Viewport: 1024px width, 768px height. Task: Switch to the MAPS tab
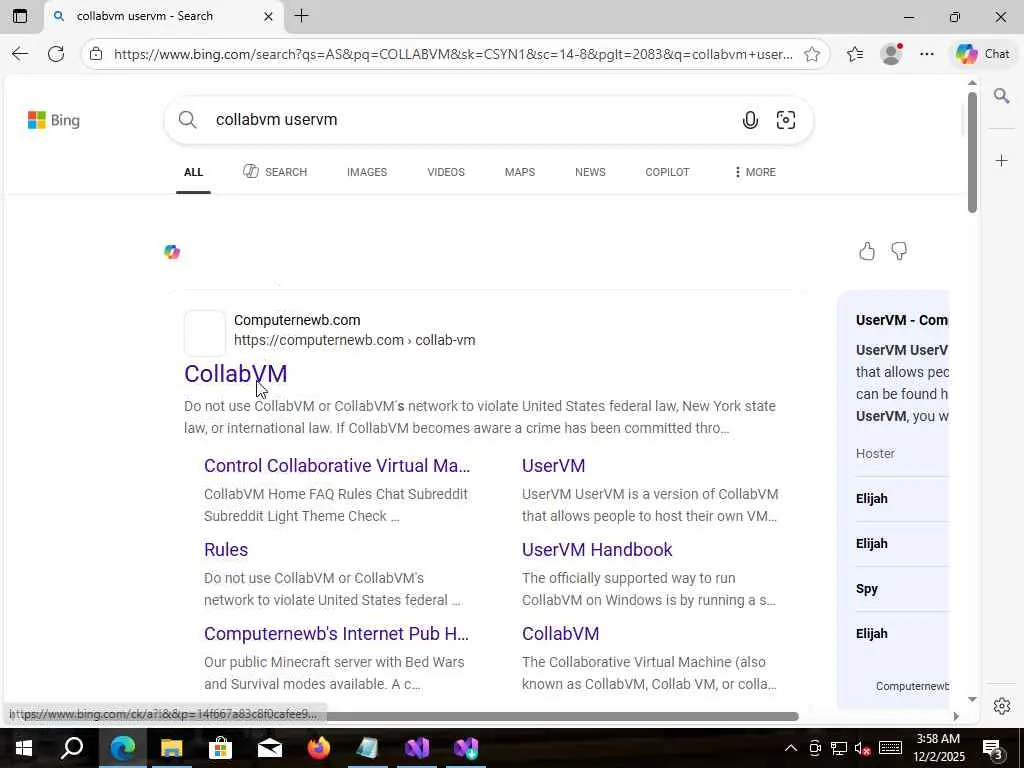[x=520, y=172]
